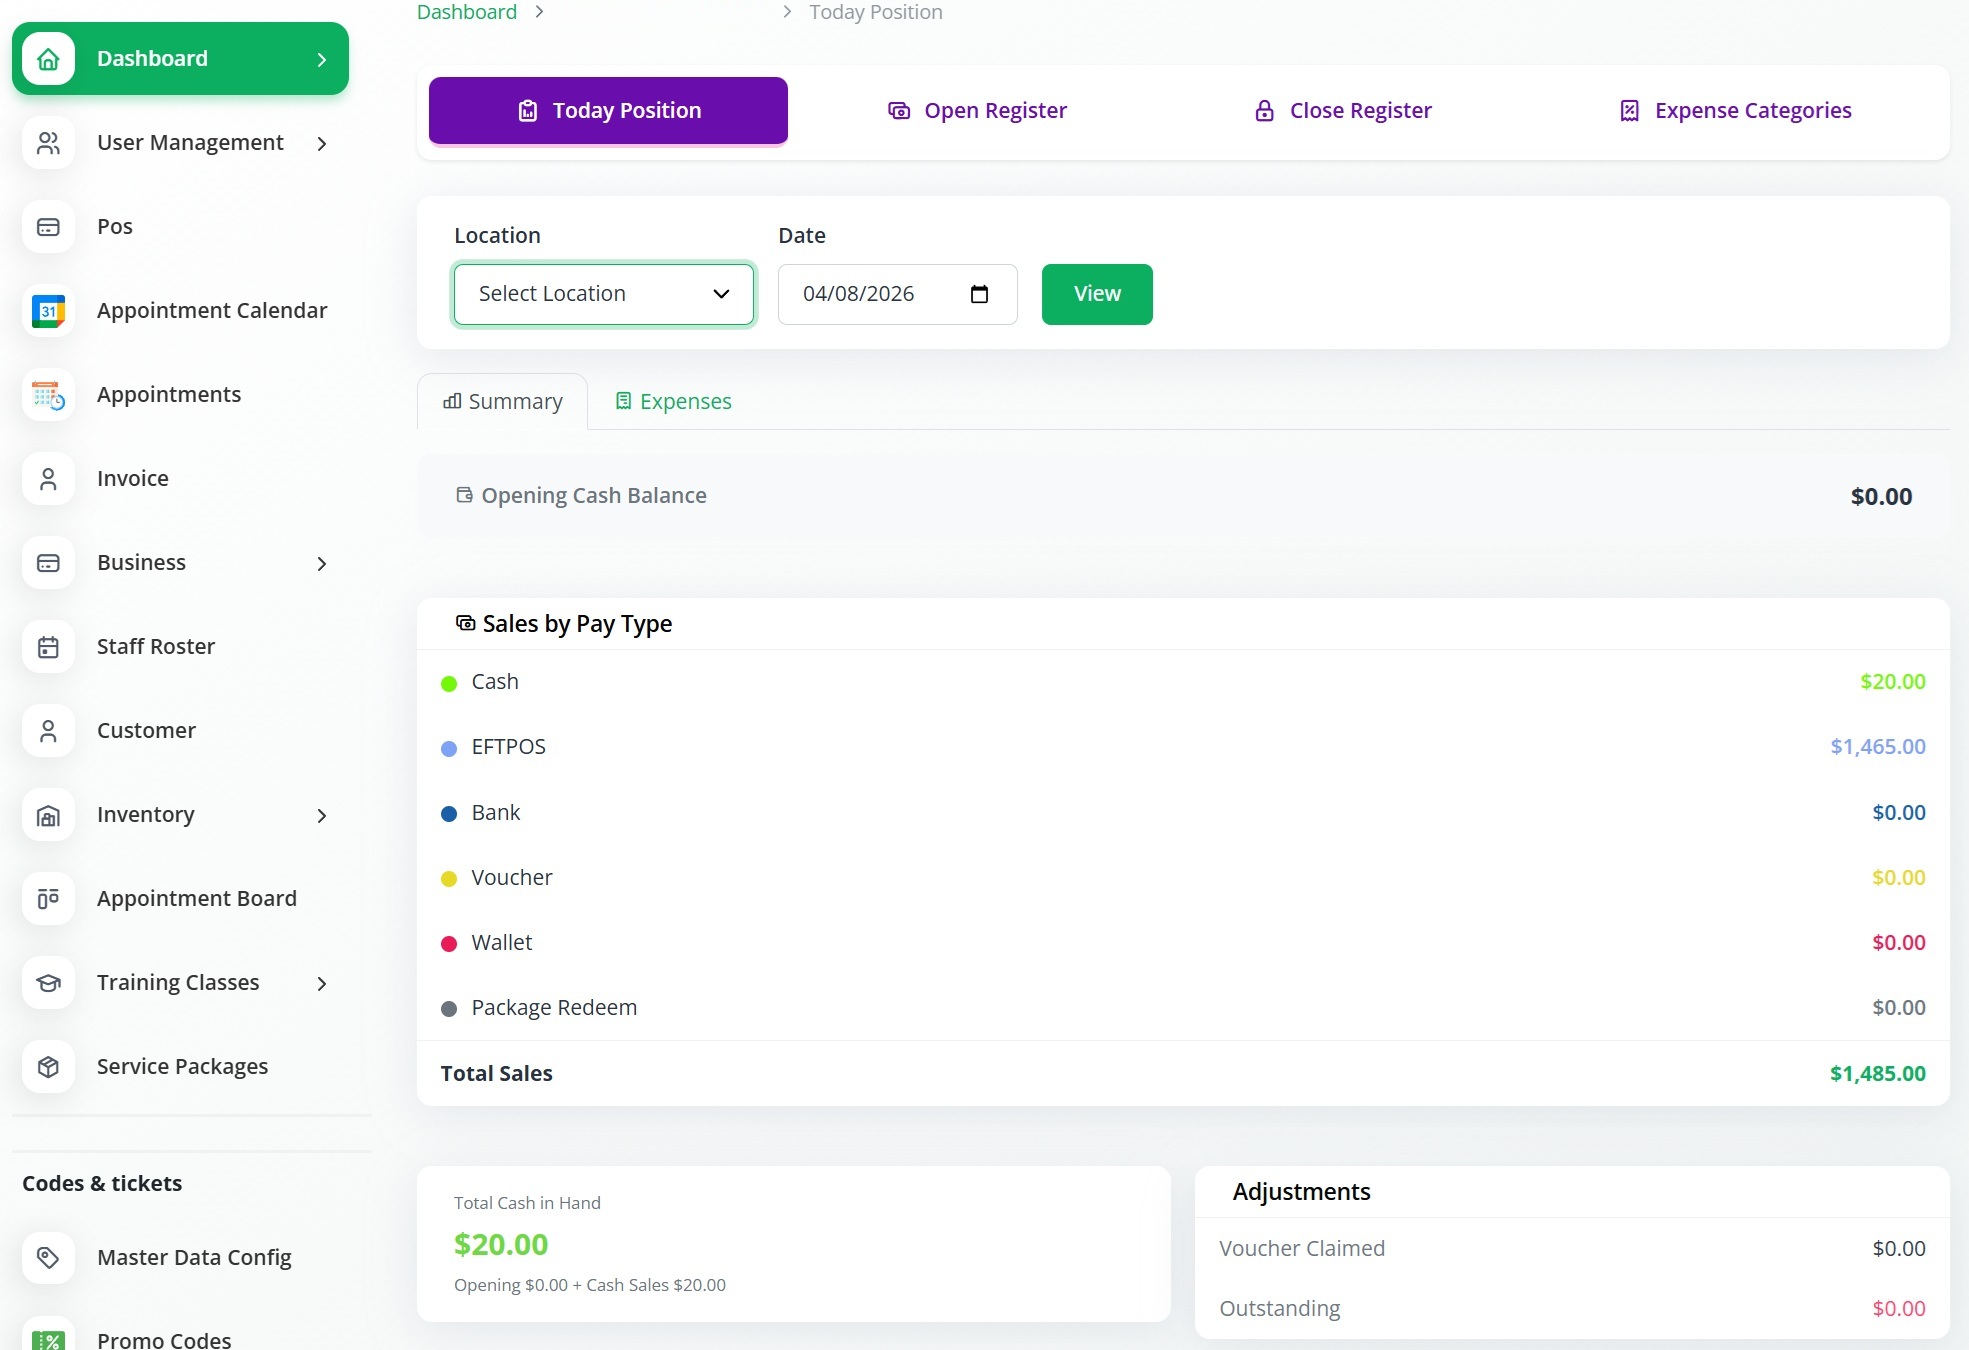Switch to the Open Register tab
Viewport: 1969px width, 1350px height.
tap(977, 111)
